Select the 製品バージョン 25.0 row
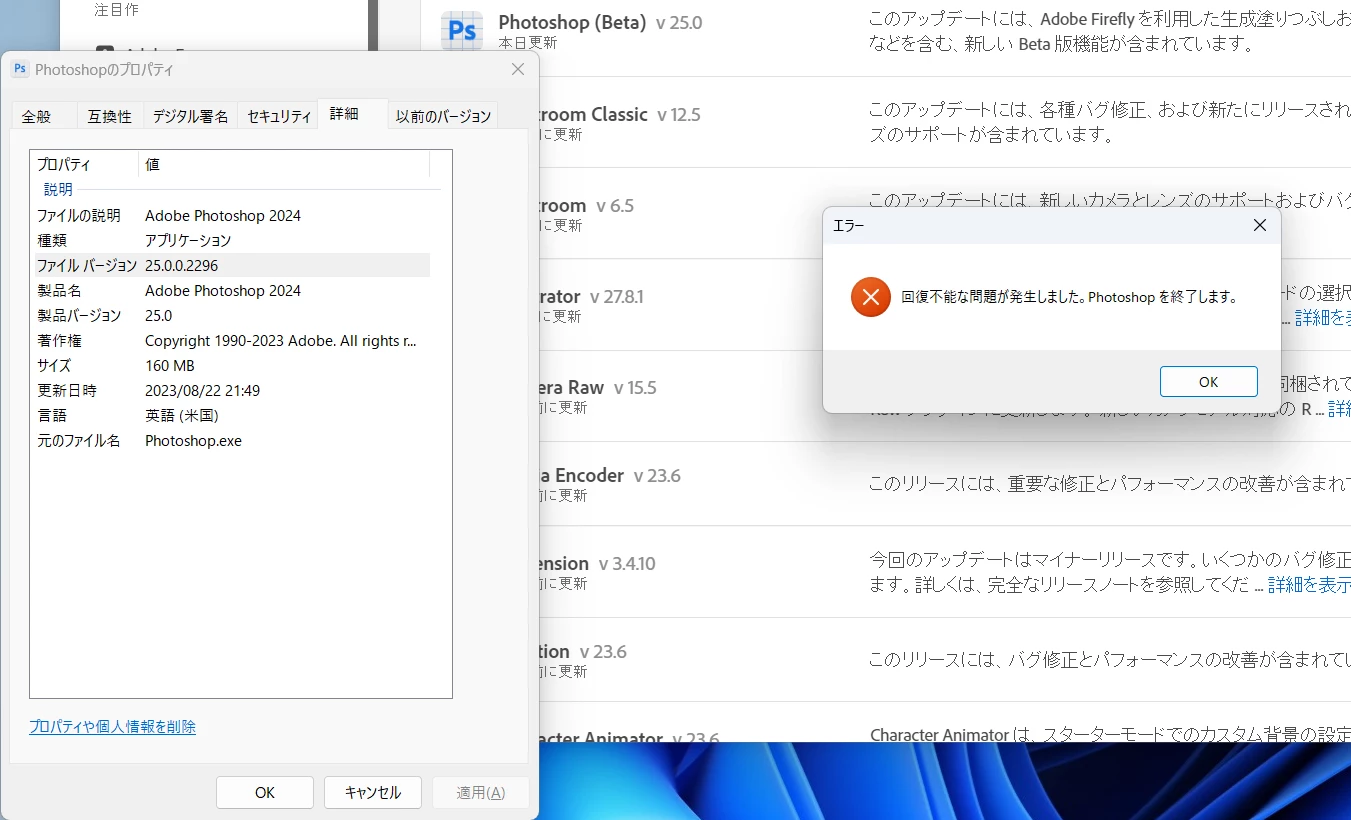The image size is (1351, 820). pyautogui.click(x=231, y=315)
